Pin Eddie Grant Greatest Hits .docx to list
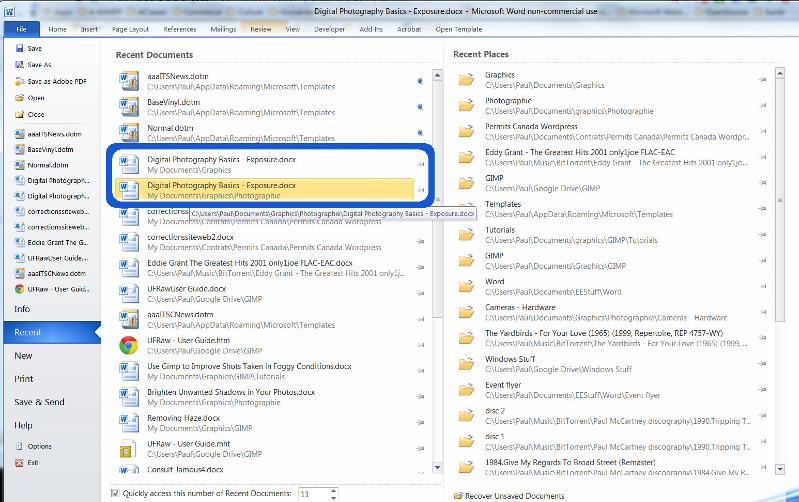 tap(420, 268)
